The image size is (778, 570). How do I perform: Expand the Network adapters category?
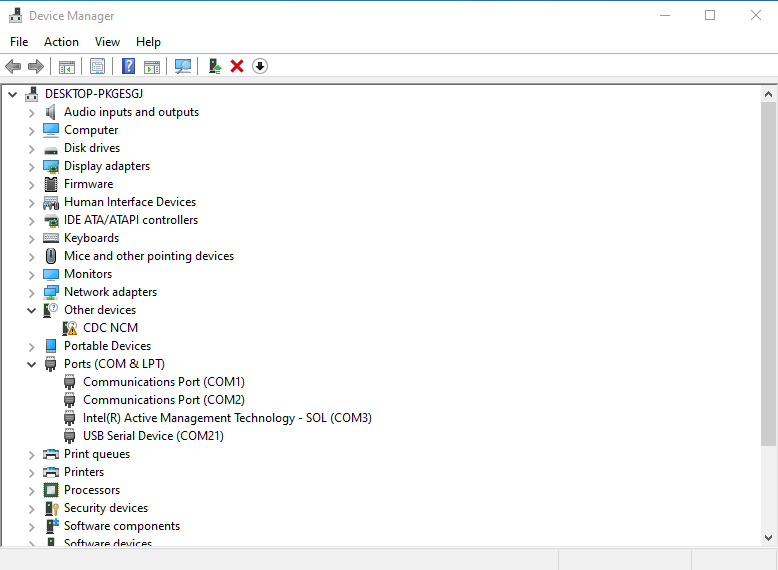(x=31, y=293)
